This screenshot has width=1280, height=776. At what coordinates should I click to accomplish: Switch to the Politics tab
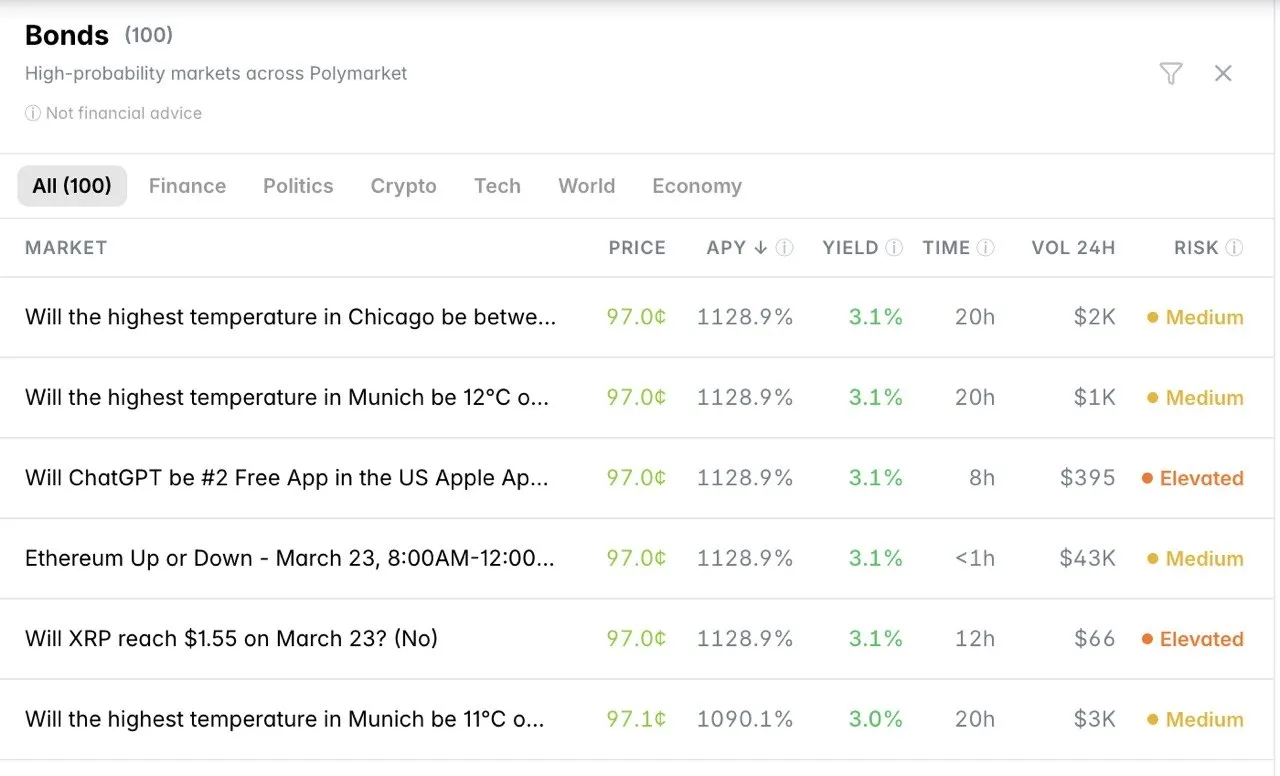click(298, 186)
